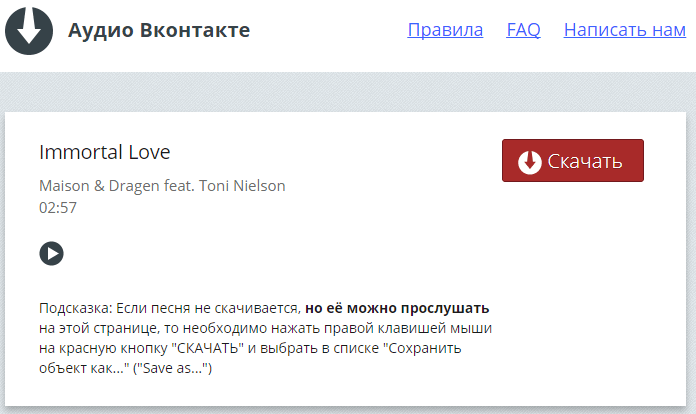The image size is (696, 414).
Task: Click the word "Подсказка" in the hint
Action: pos(72,307)
